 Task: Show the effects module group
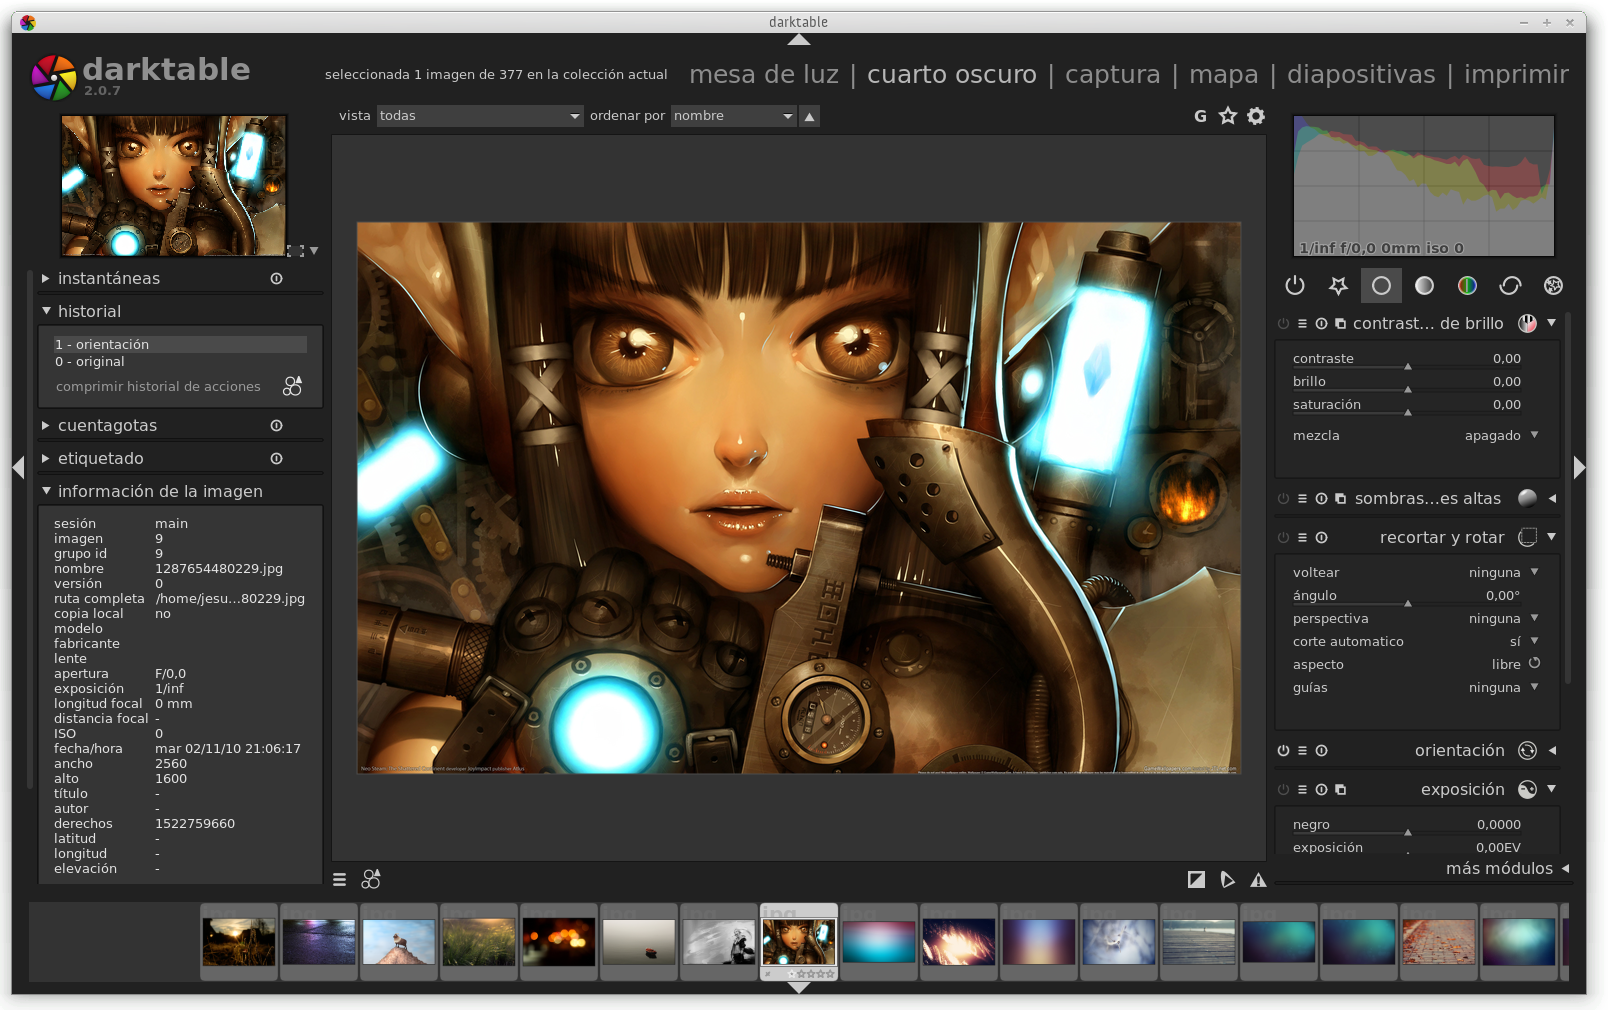click(1553, 286)
